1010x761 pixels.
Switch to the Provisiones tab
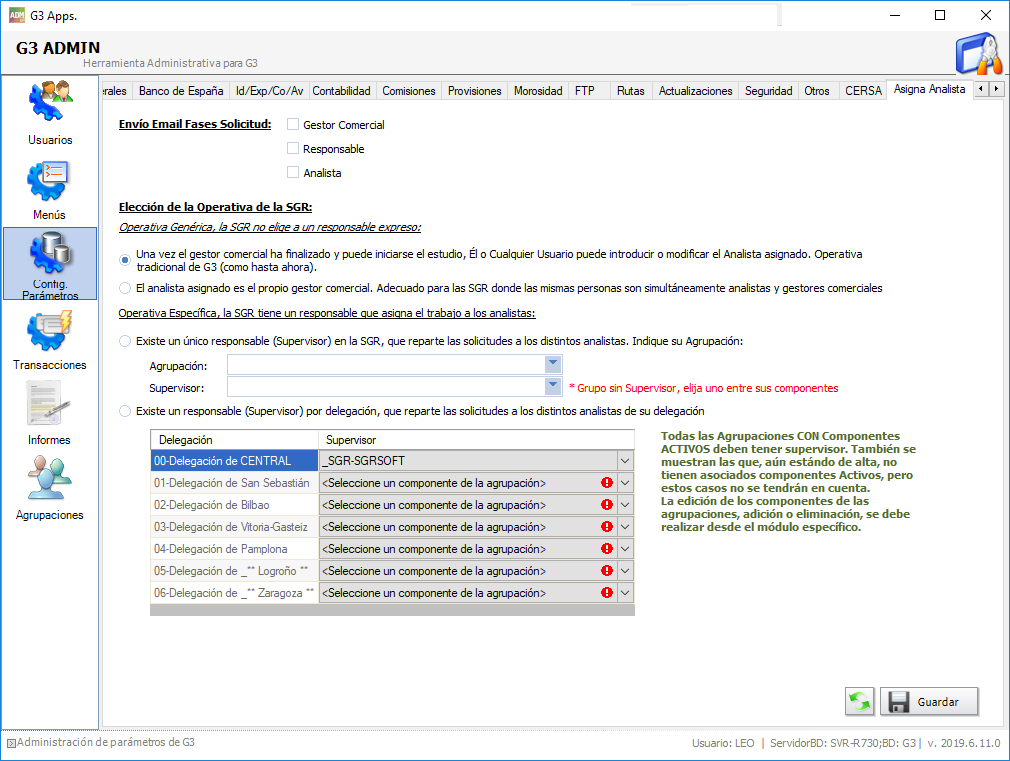coord(475,91)
